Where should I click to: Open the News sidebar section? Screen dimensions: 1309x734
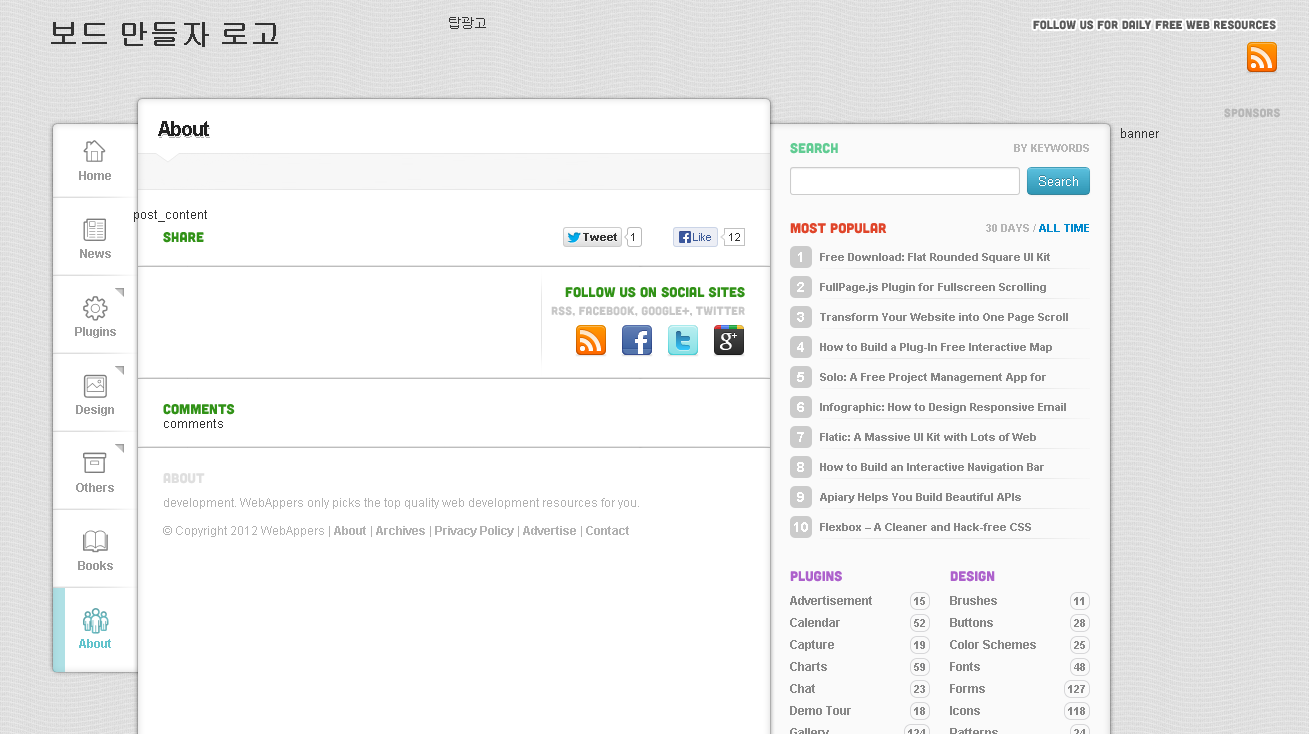[x=95, y=239]
